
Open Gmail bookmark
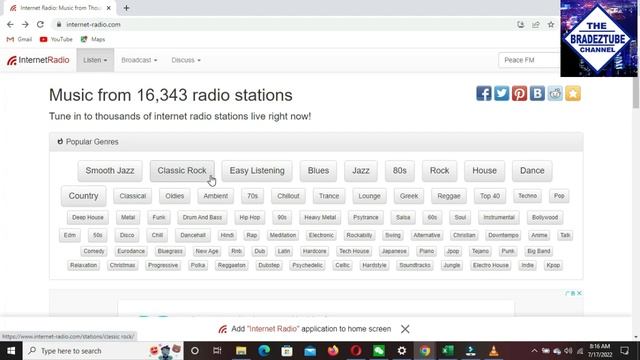[19, 39]
